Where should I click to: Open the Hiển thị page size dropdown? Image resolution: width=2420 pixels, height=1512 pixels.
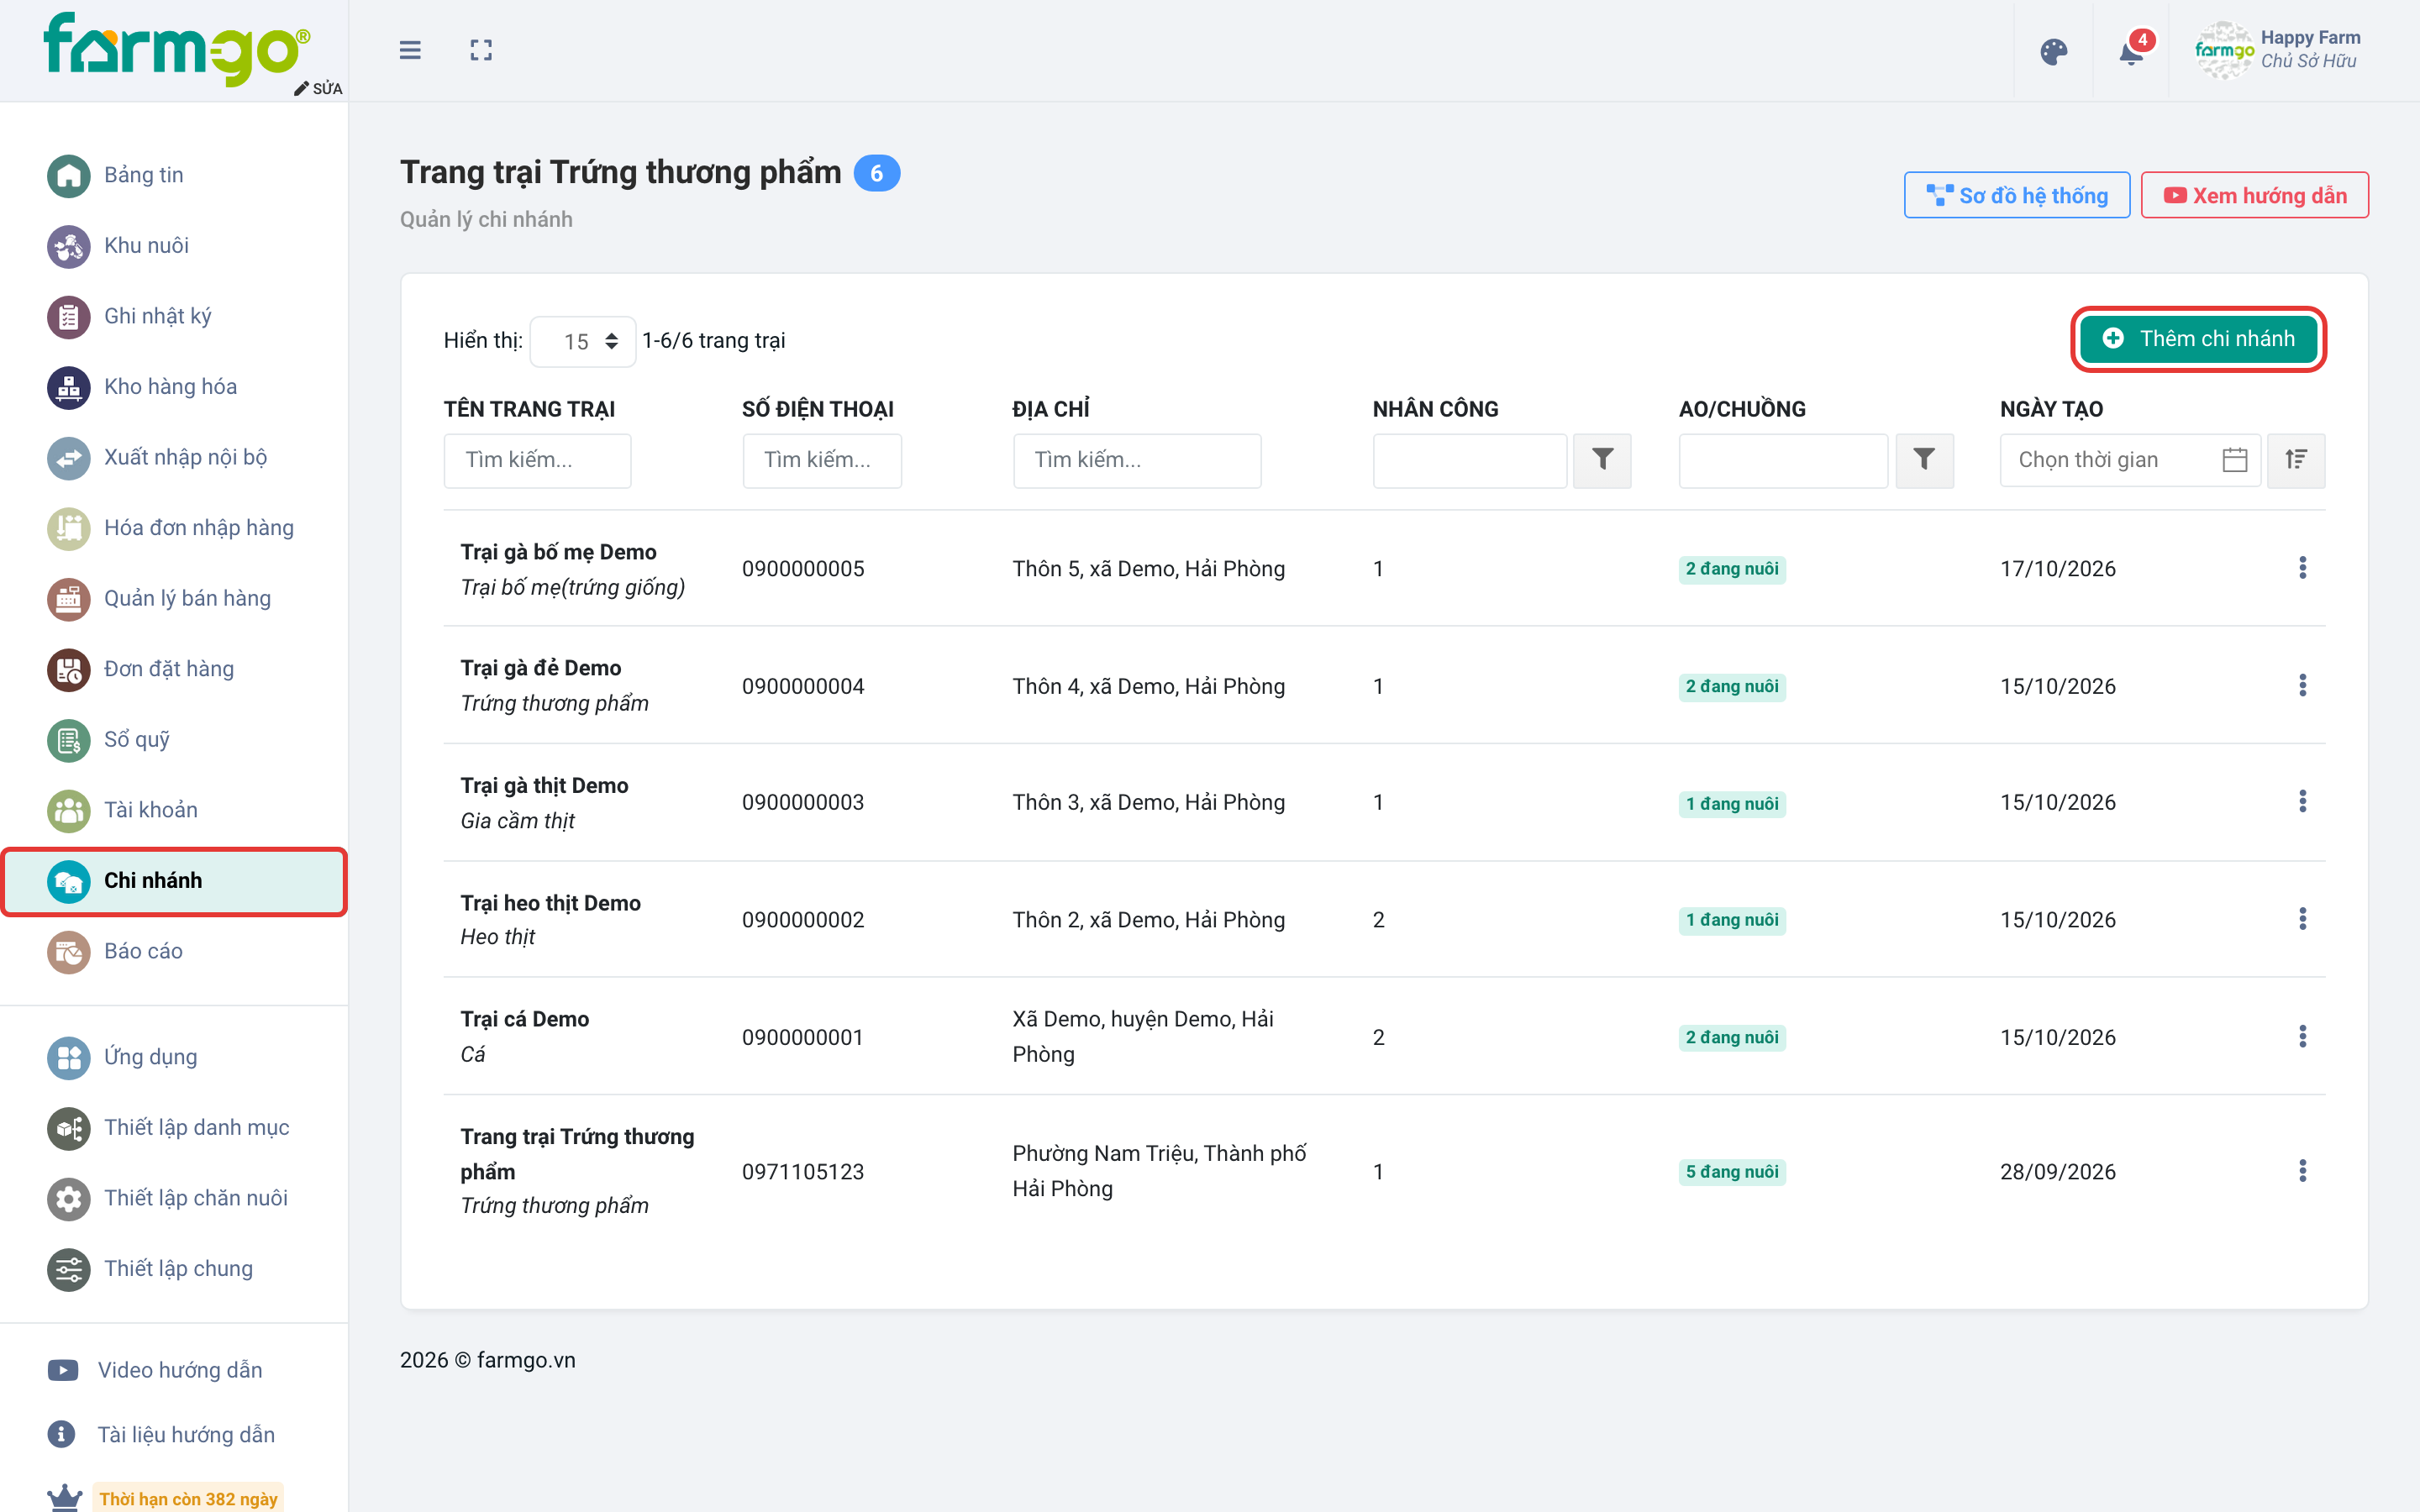pyautogui.click(x=582, y=341)
